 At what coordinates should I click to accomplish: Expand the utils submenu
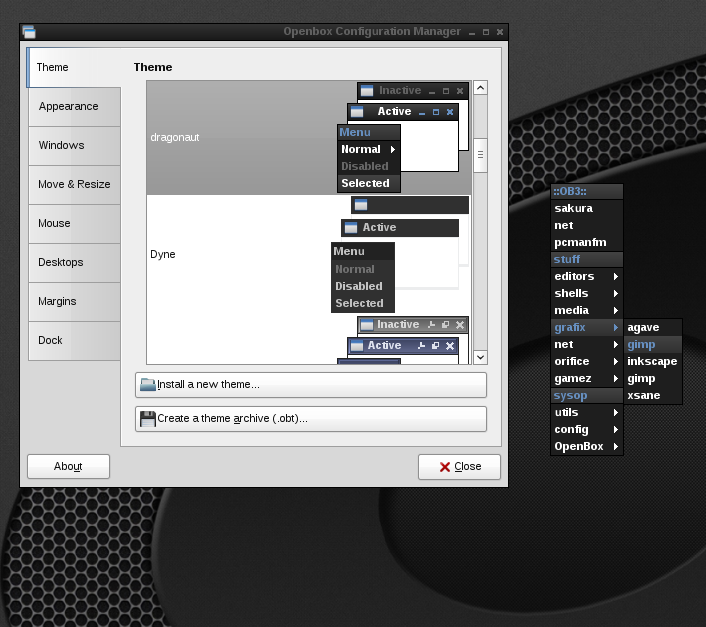click(x=587, y=413)
